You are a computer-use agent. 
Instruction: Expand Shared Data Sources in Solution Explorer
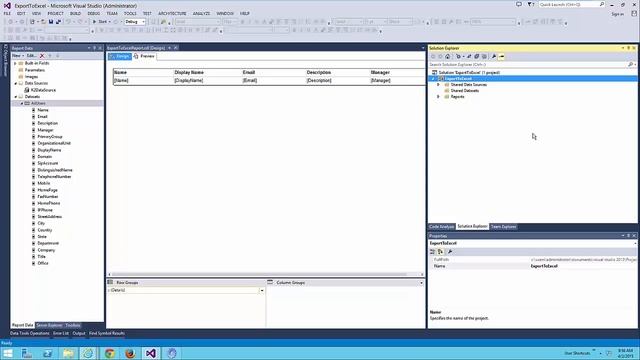pyautogui.click(x=438, y=84)
